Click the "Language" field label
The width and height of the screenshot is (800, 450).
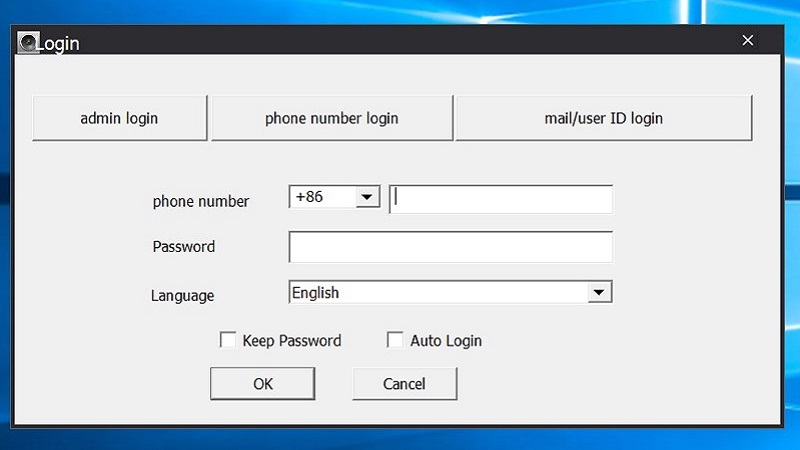pos(182,295)
